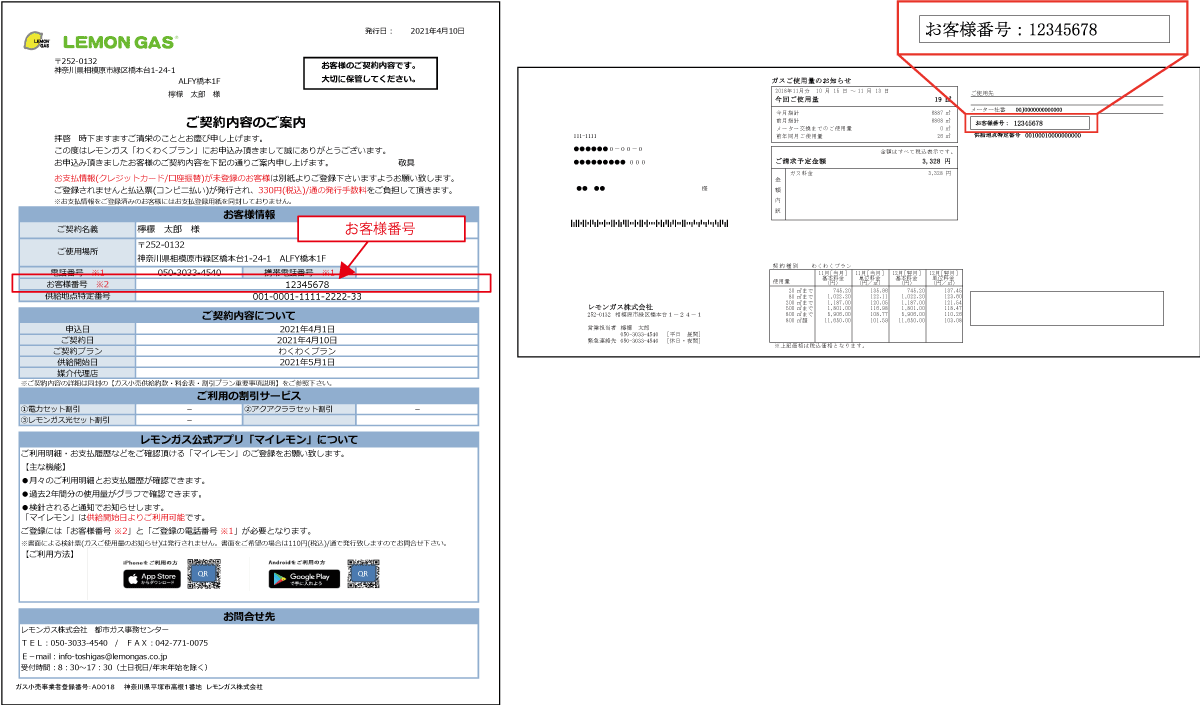The width and height of the screenshot is (1200, 705).
Task: Click the green LEMON GAS wordmark
Action: [x=120, y=42]
